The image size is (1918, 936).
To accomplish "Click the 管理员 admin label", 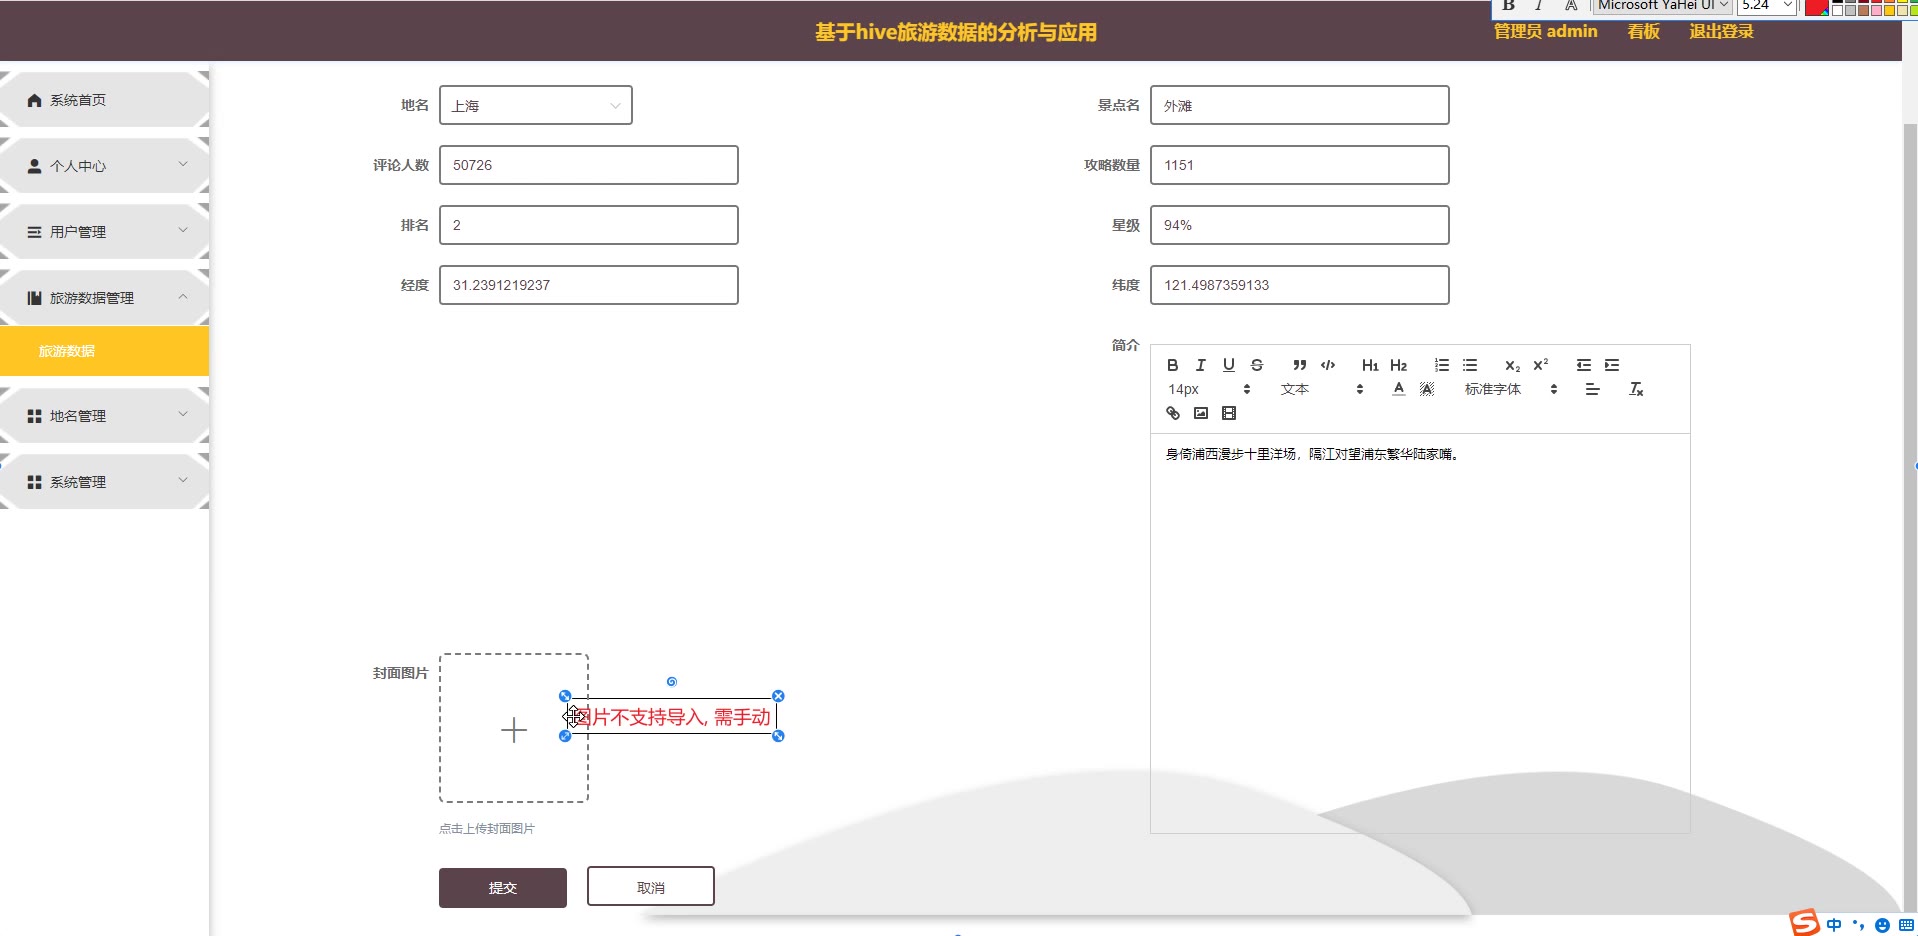I will [x=1545, y=31].
